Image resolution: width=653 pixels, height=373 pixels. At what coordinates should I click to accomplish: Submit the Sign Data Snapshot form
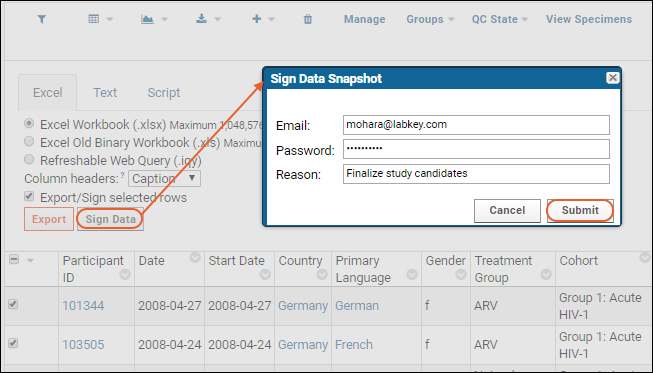580,211
